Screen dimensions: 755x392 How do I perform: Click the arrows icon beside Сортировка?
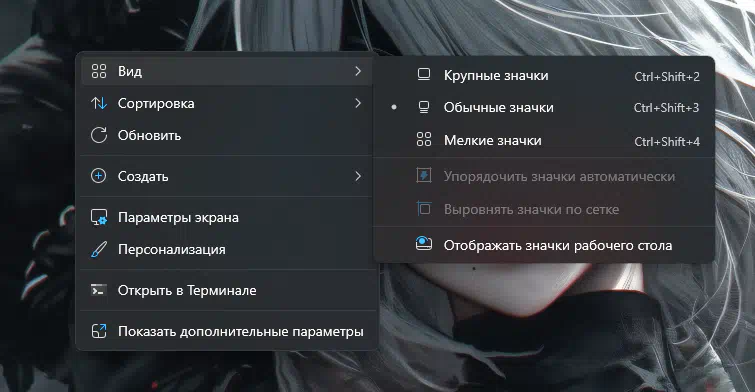99,103
